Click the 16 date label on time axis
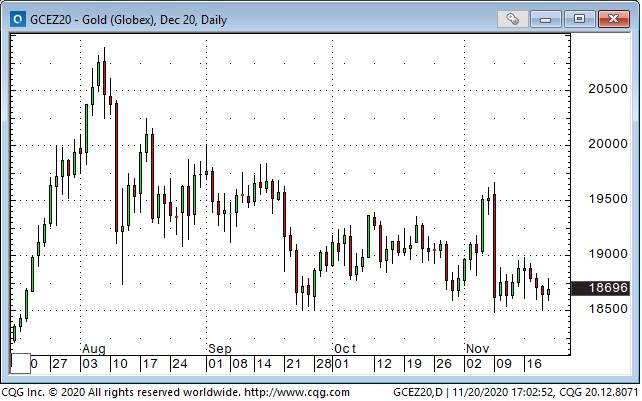642x401 pixels. click(x=534, y=364)
